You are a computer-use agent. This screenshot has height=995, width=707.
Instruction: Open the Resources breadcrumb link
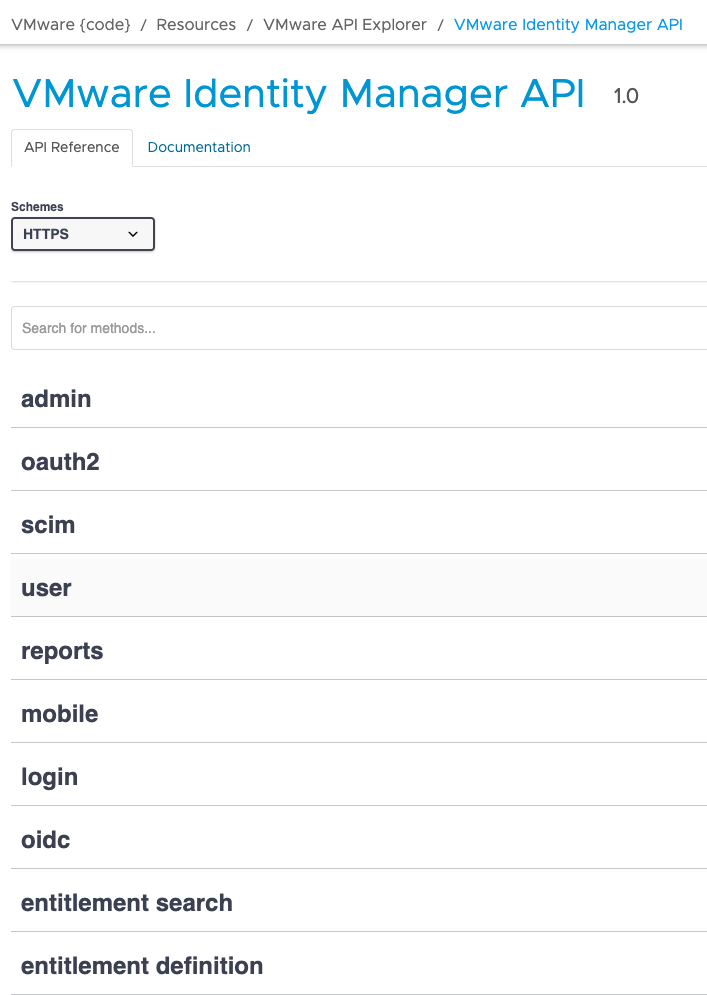[x=196, y=25]
